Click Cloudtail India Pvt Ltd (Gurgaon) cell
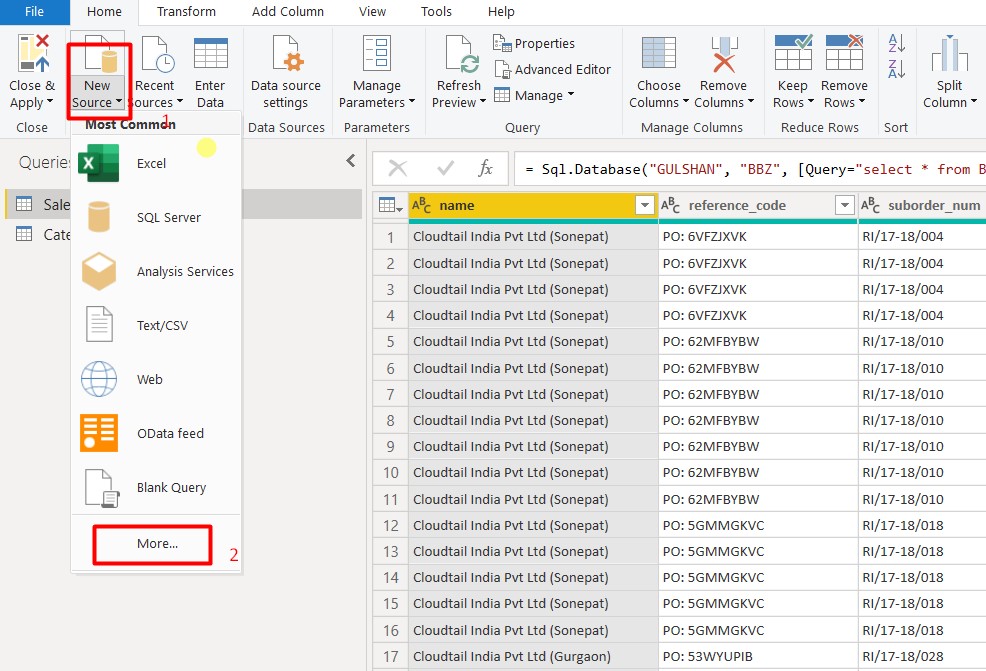986x671 pixels. click(533, 657)
